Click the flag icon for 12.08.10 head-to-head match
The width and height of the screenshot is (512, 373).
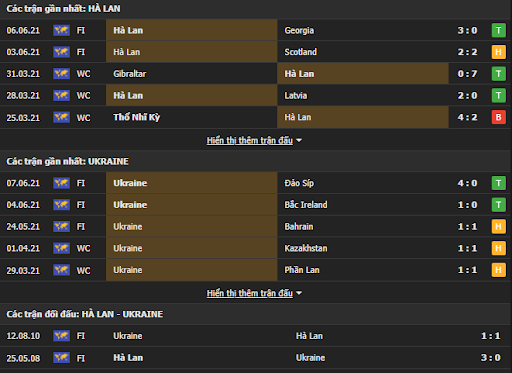click(61, 336)
